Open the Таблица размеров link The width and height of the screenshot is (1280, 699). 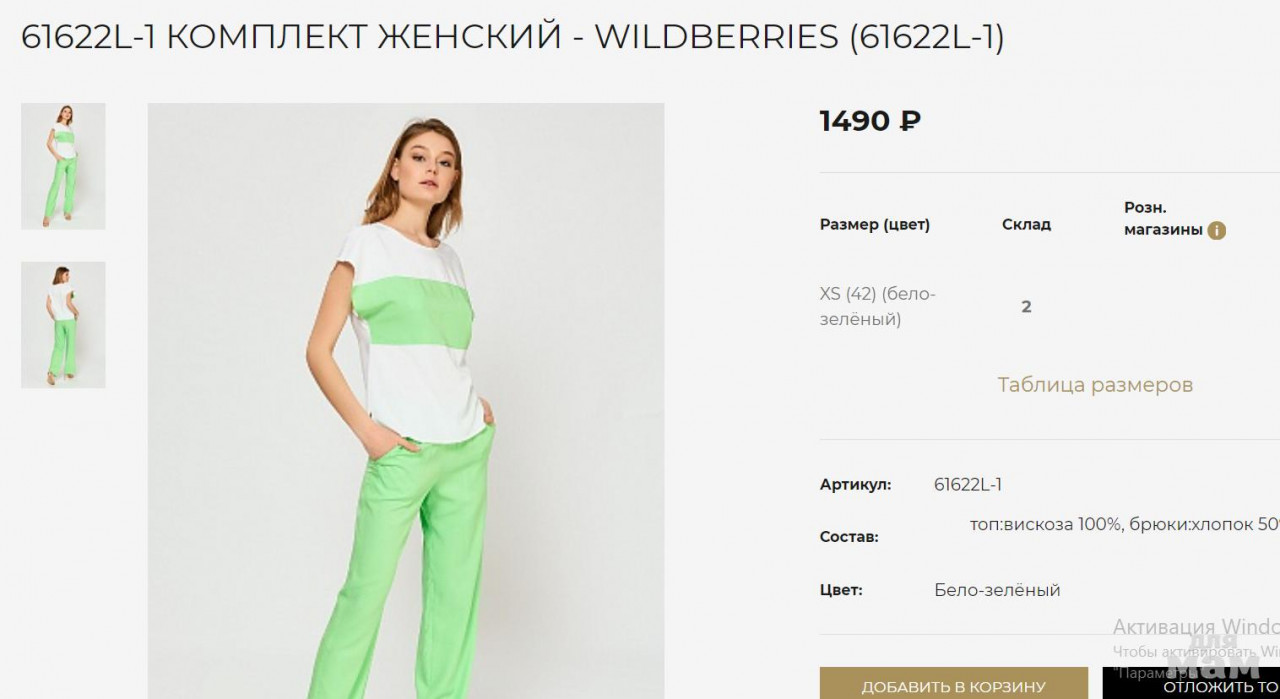coord(1095,385)
